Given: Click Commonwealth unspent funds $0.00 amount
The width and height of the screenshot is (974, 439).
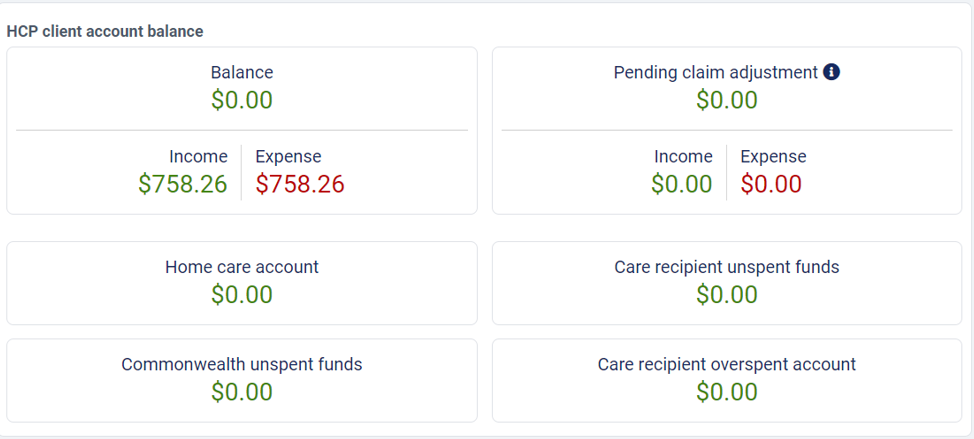Looking at the screenshot, I should click(242, 392).
